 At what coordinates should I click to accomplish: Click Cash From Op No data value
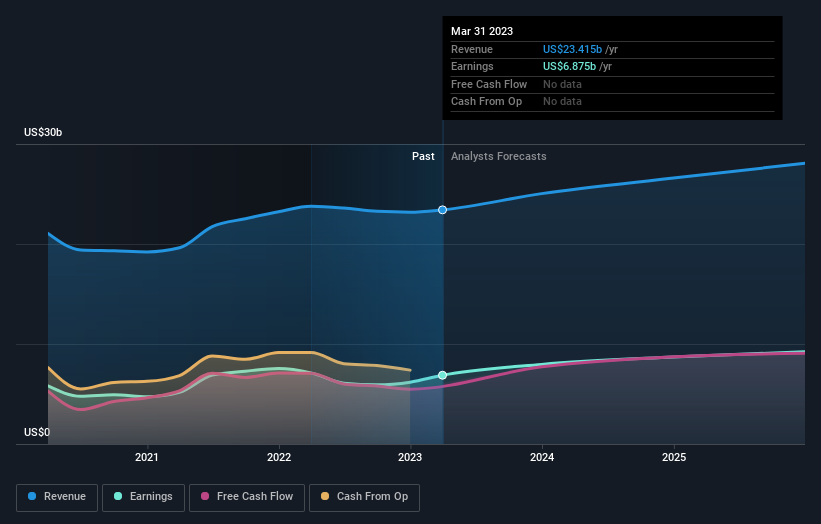(562, 102)
